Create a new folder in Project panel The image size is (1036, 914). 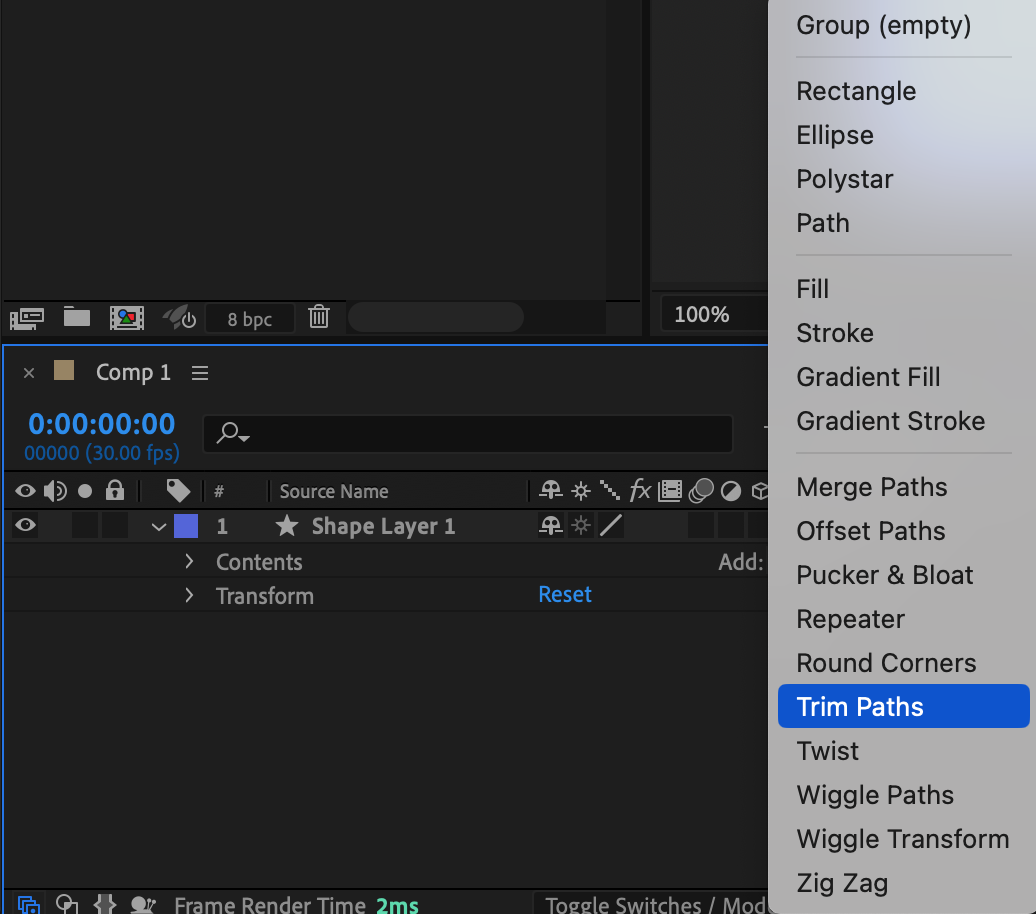click(x=77, y=318)
